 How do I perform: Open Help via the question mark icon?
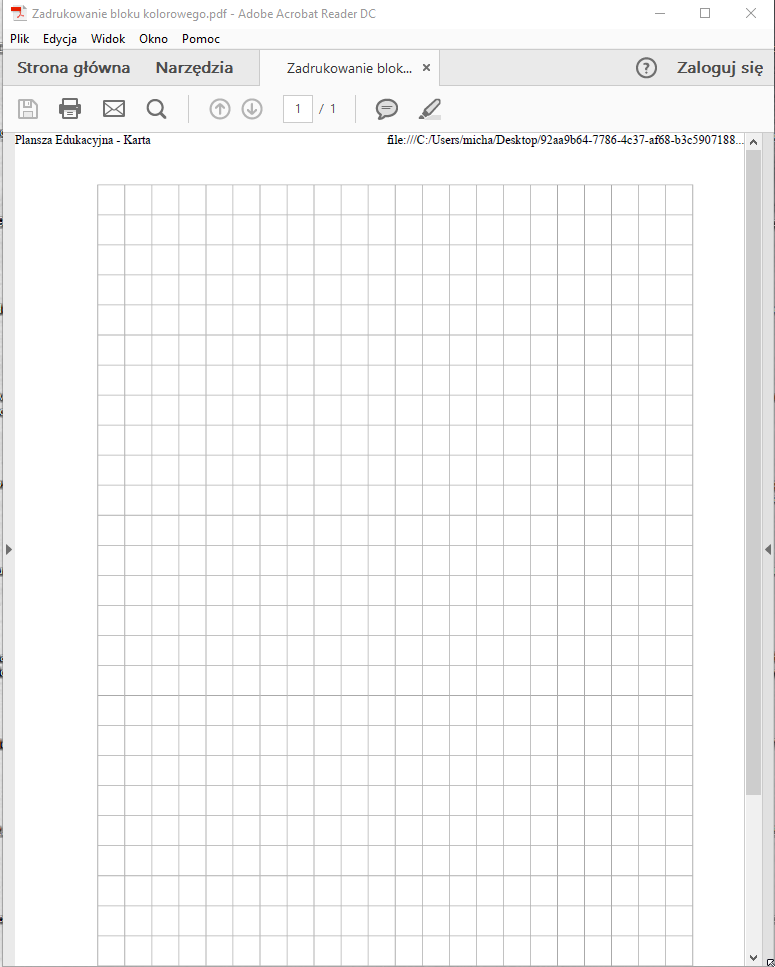646,68
